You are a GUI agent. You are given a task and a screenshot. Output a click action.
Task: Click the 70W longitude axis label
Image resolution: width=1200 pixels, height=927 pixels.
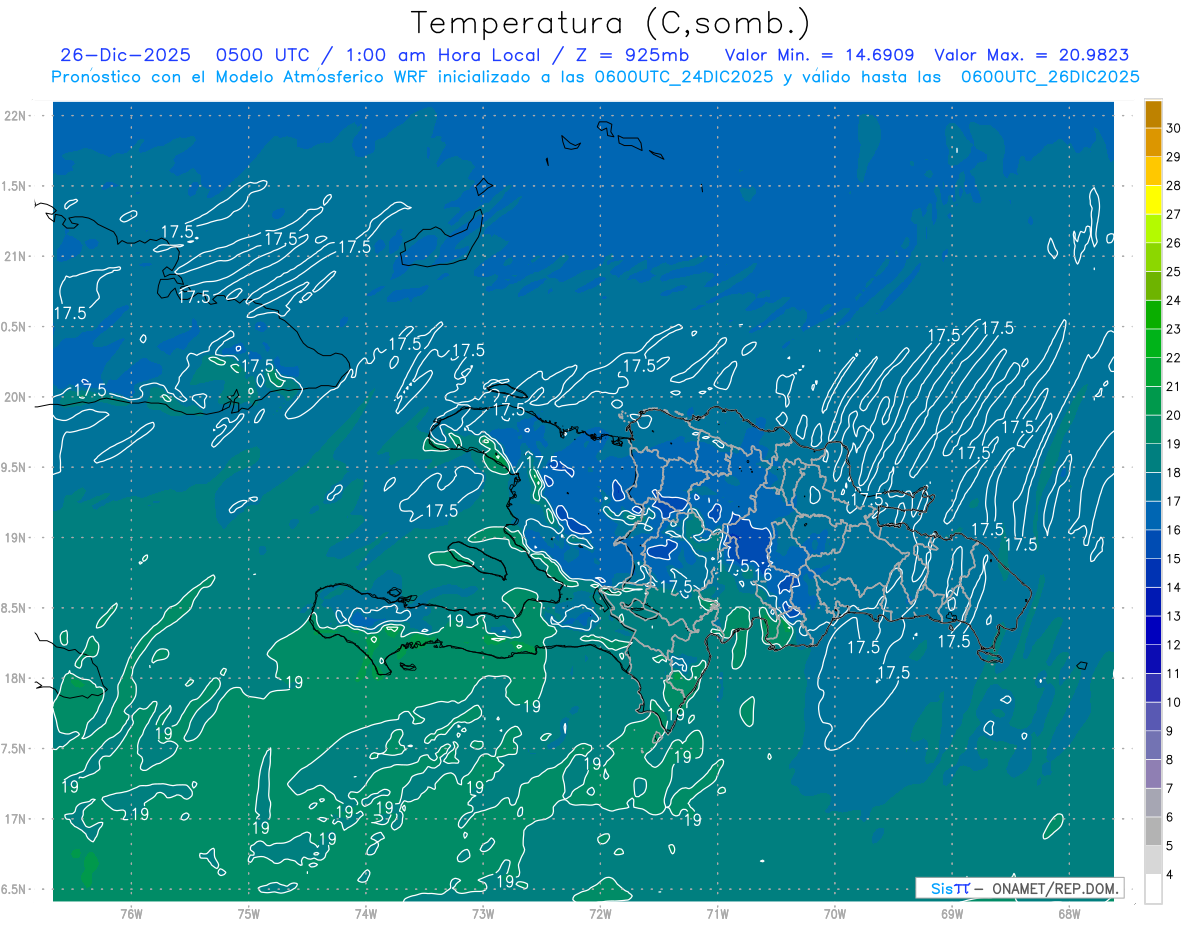coord(834,913)
